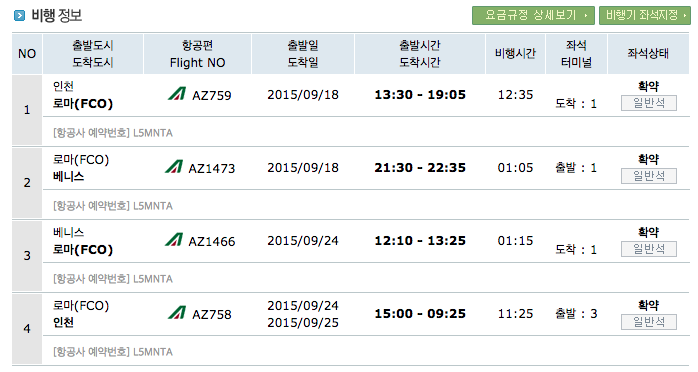Click the Alitalia logo next to AZ759
Screen dimensions: 698x372
(177, 94)
